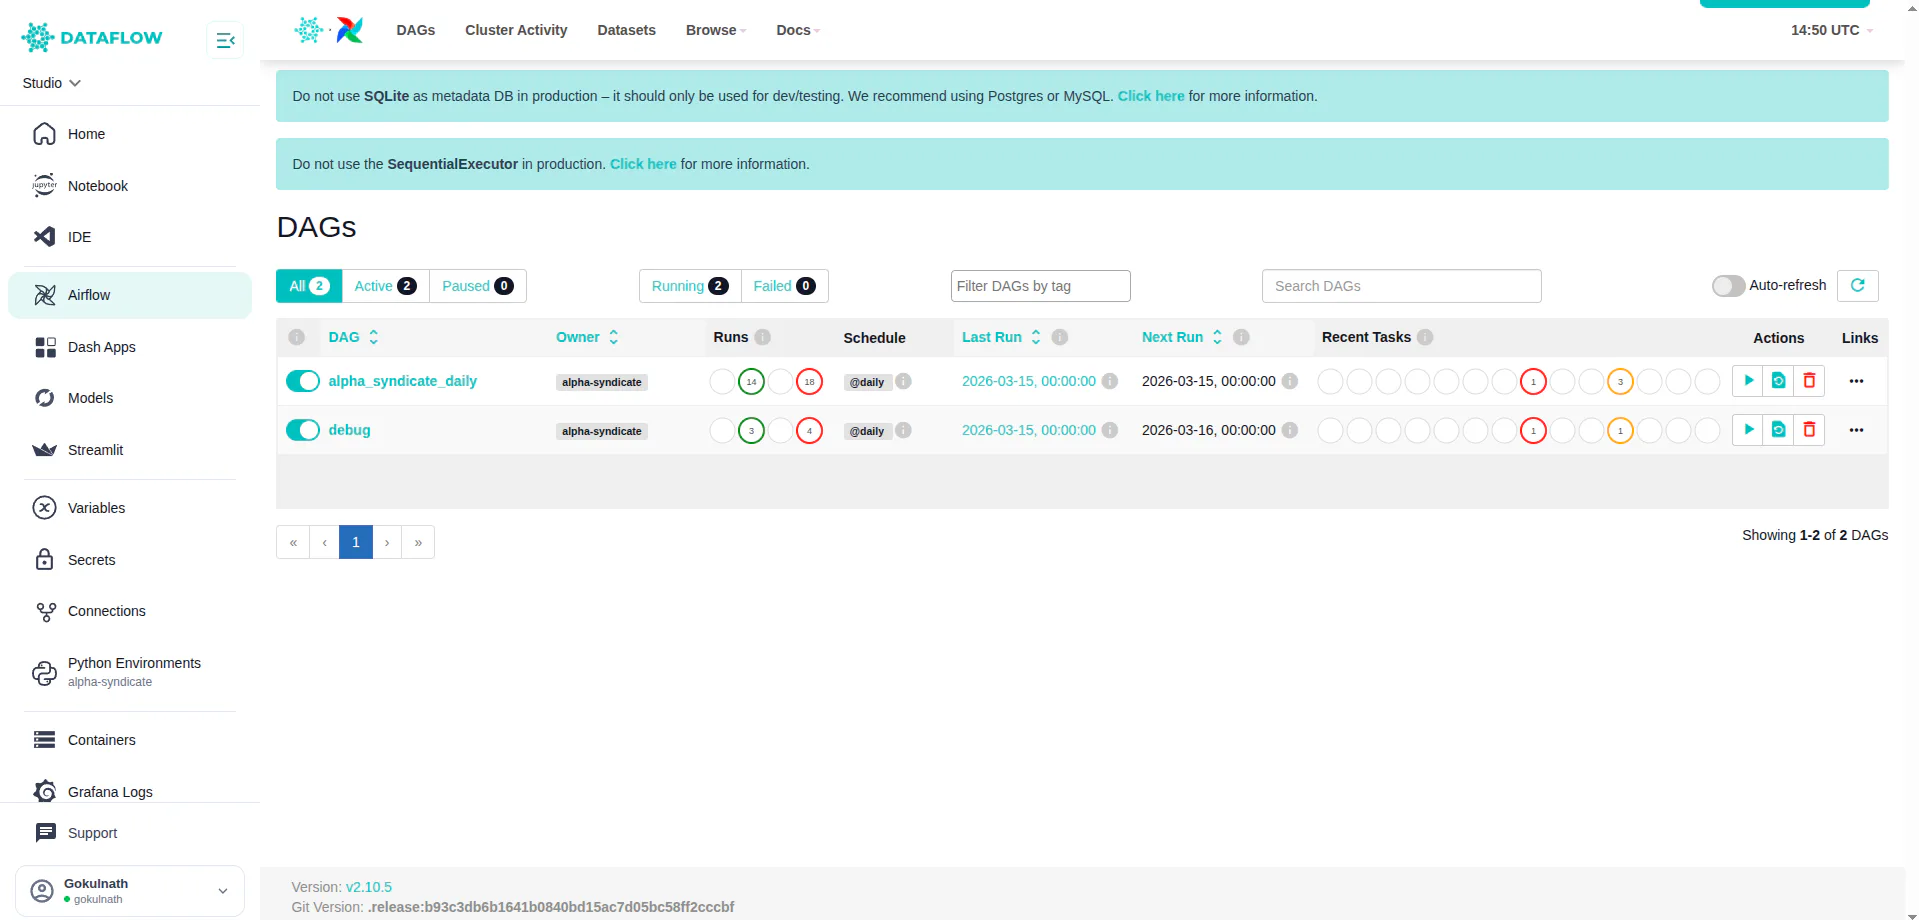The height and width of the screenshot is (920, 1919).
Task: Open the Datasets nav item
Action: [627, 30]
